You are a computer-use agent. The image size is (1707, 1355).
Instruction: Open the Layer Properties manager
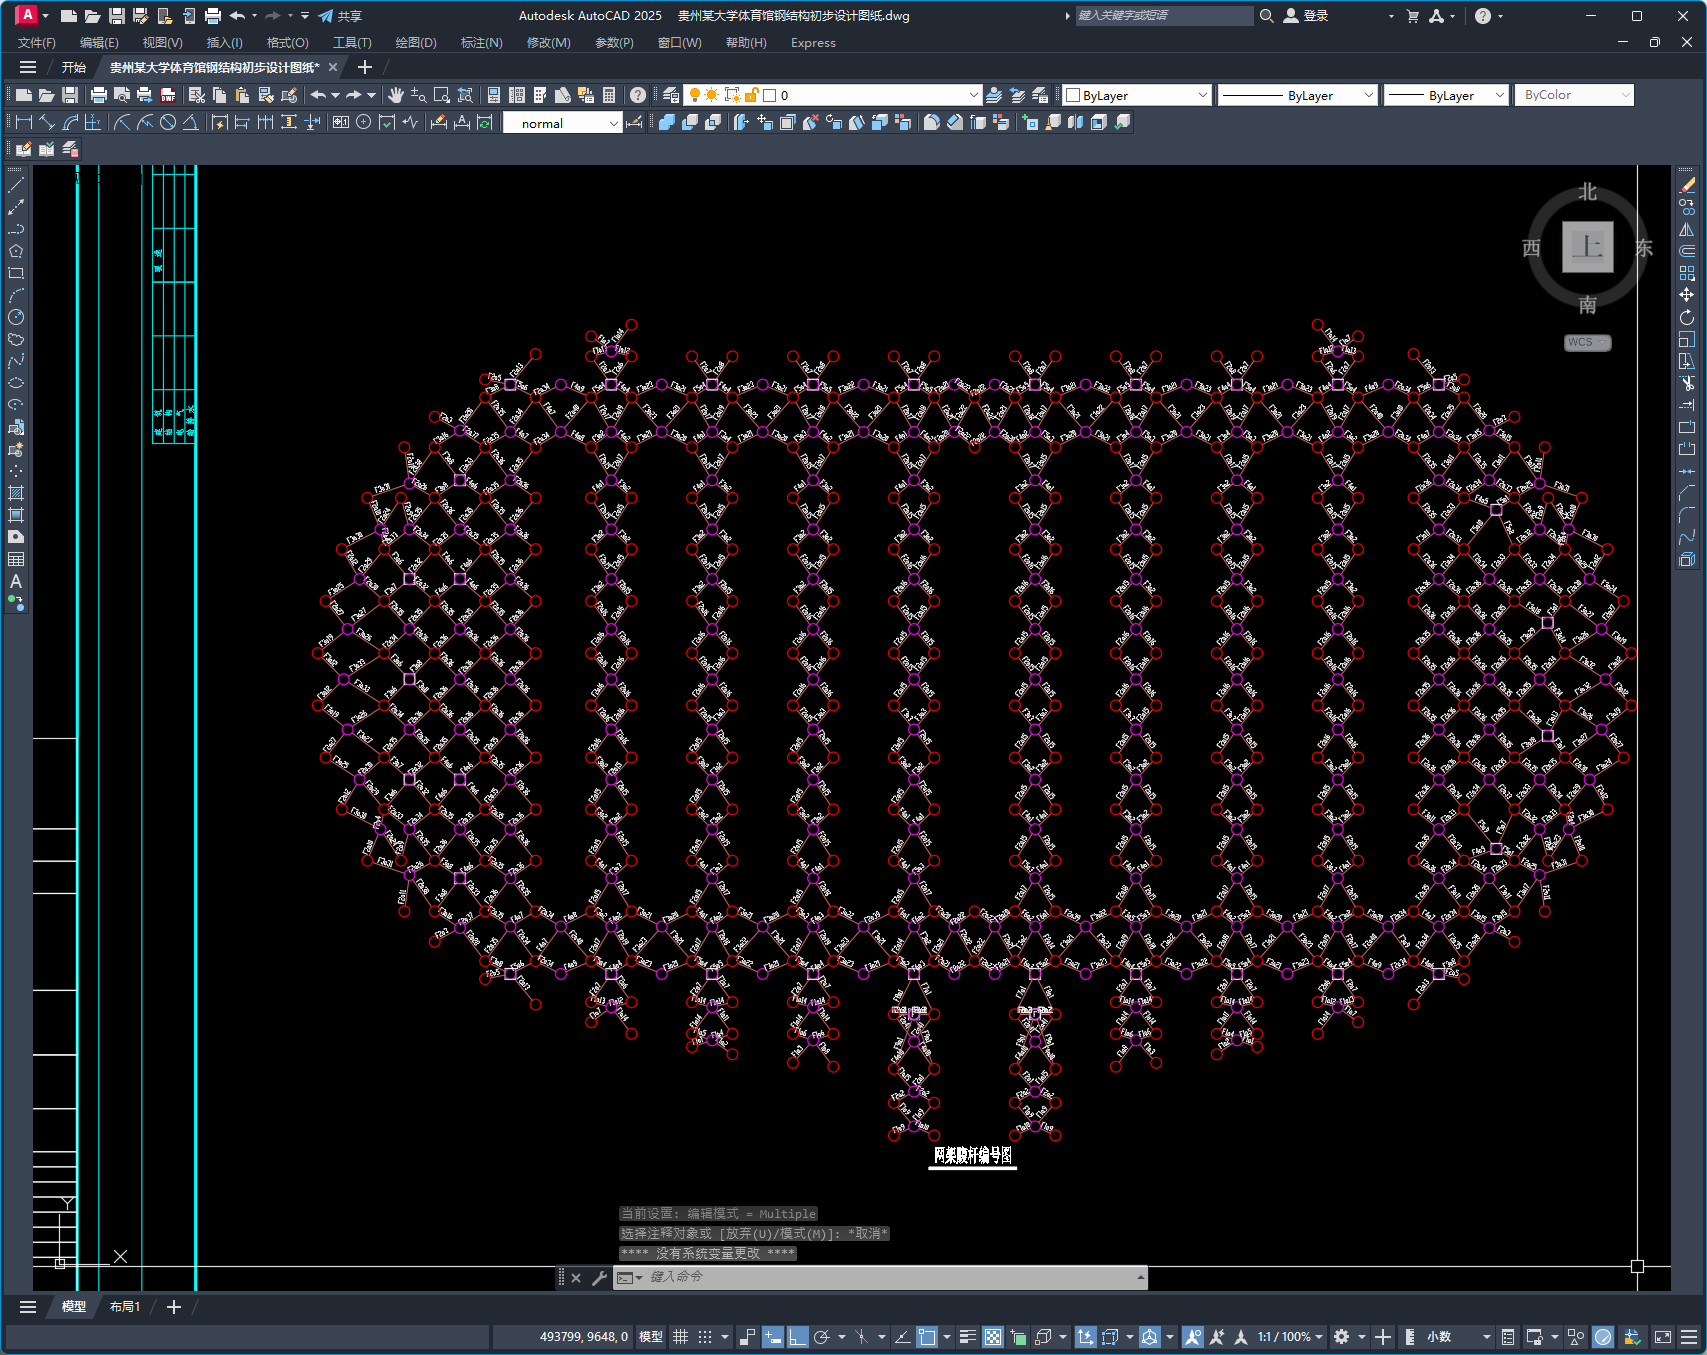tap(671, 95)
